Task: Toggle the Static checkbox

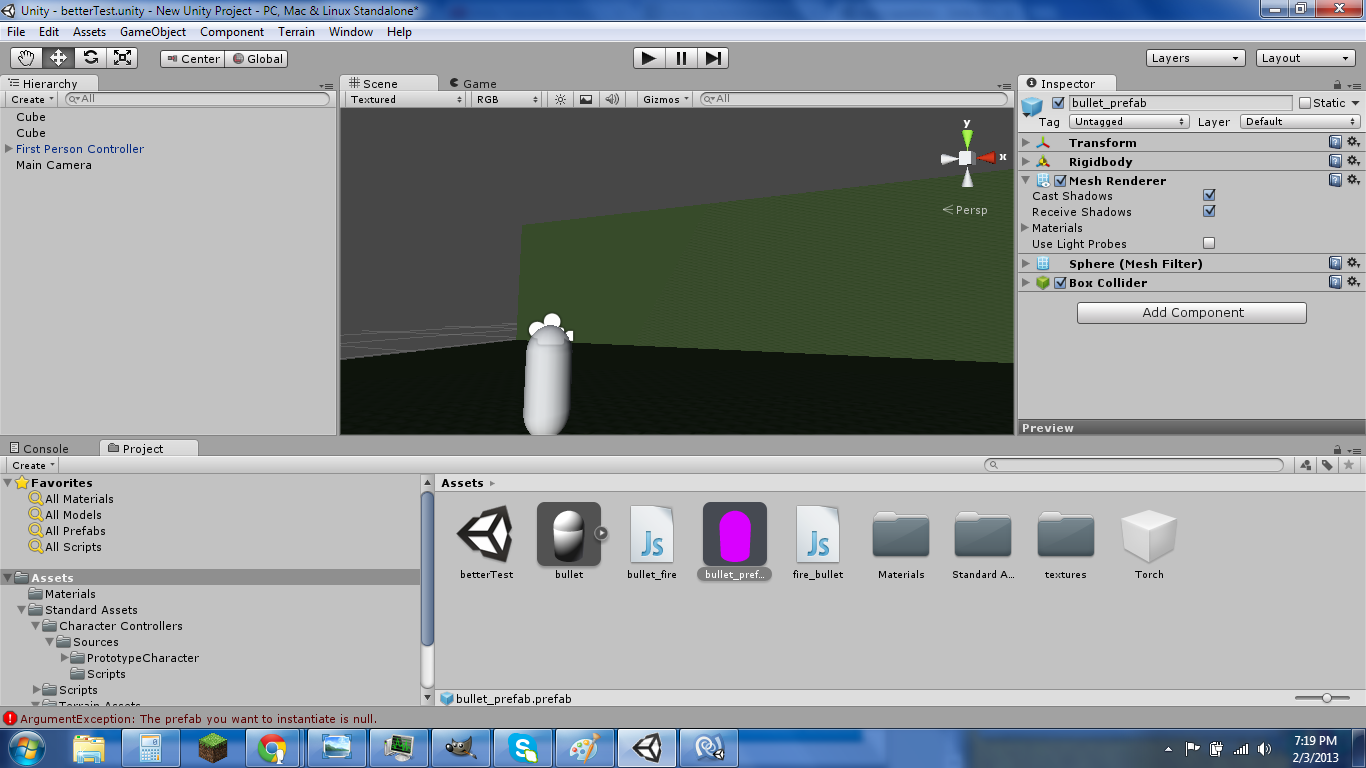Action: [x=1305, y=103]
